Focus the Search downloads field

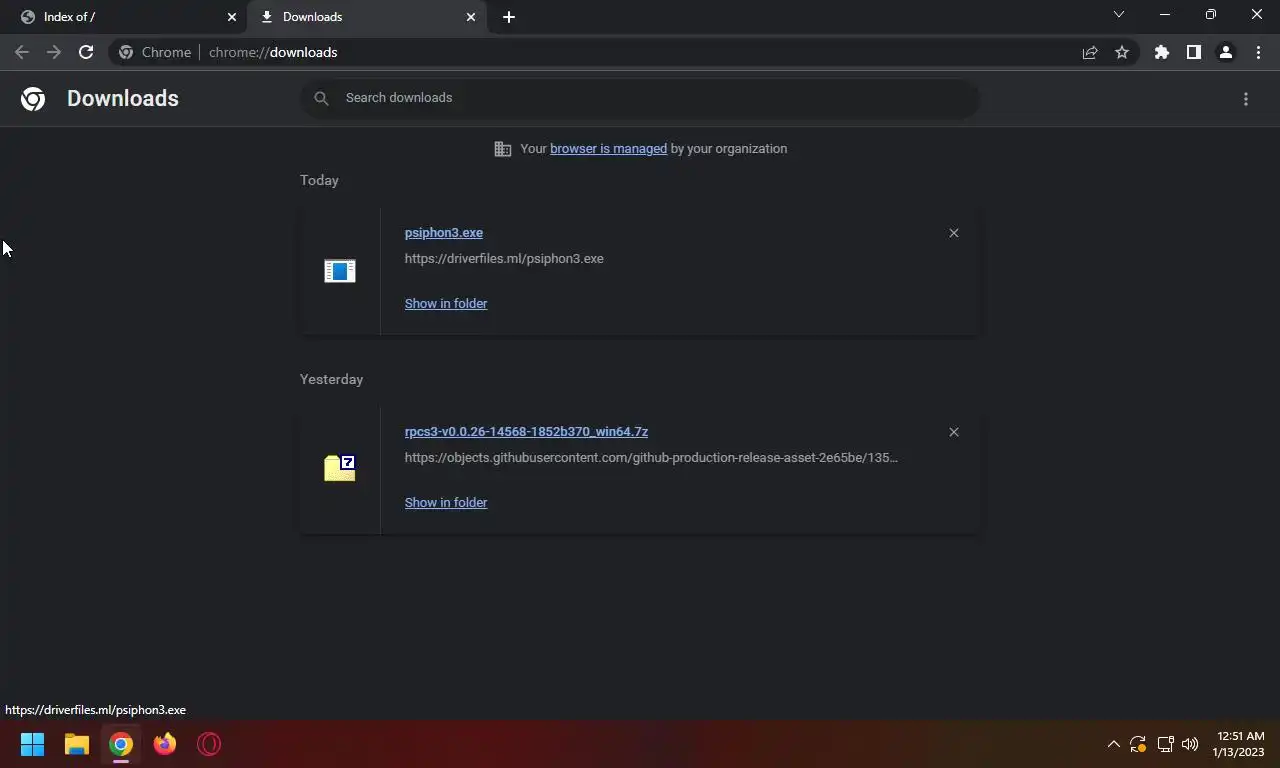[640, 98]
